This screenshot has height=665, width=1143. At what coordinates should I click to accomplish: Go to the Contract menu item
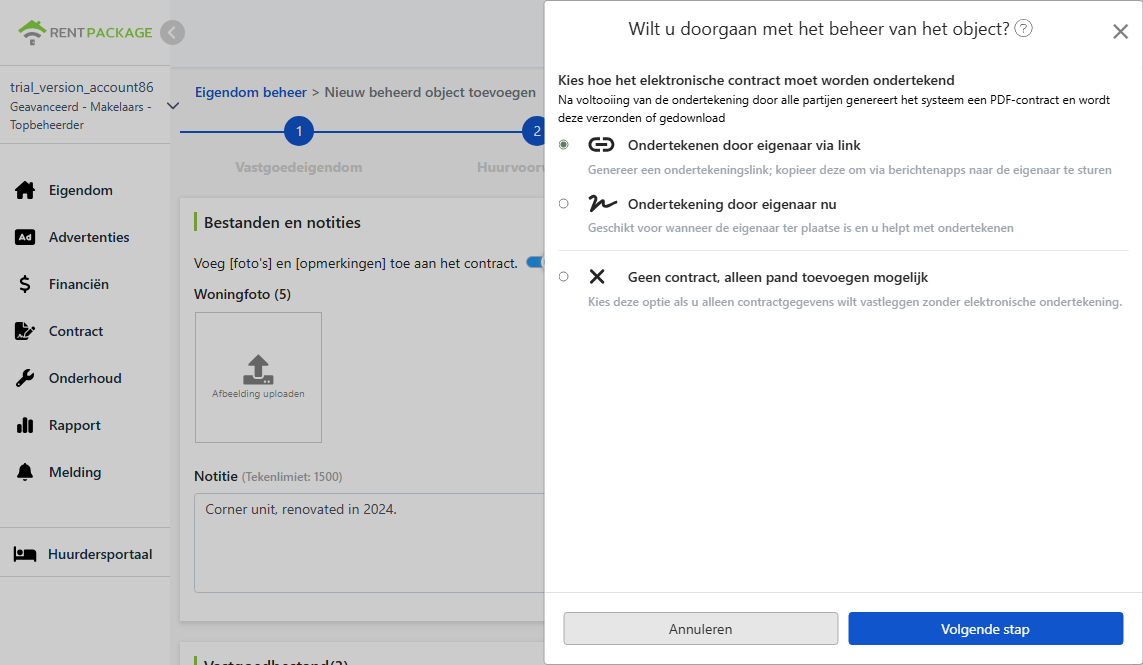(x=76, y=331)
